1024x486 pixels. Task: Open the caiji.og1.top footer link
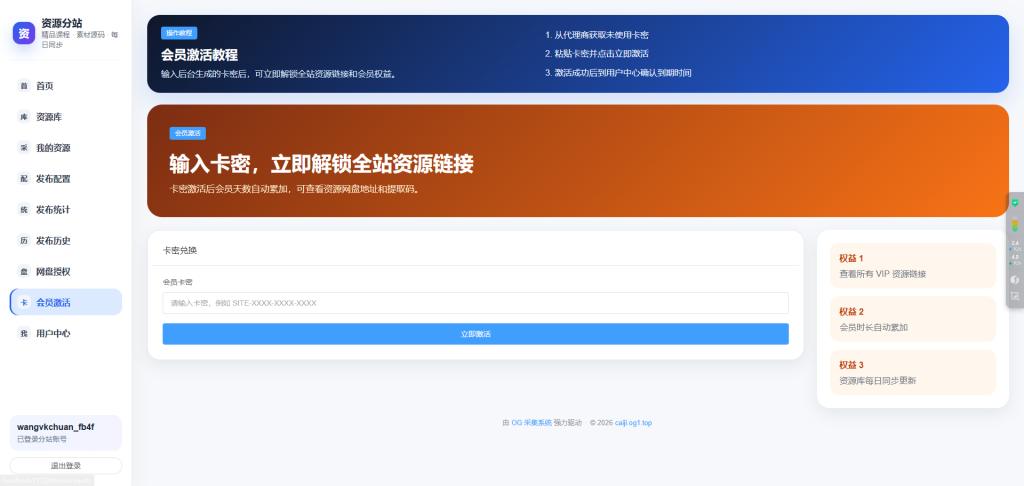pos(633,423)
